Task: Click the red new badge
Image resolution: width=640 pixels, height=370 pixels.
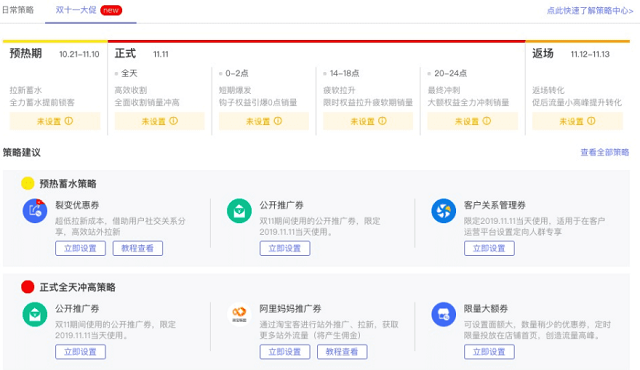Action: click(111, 10)
